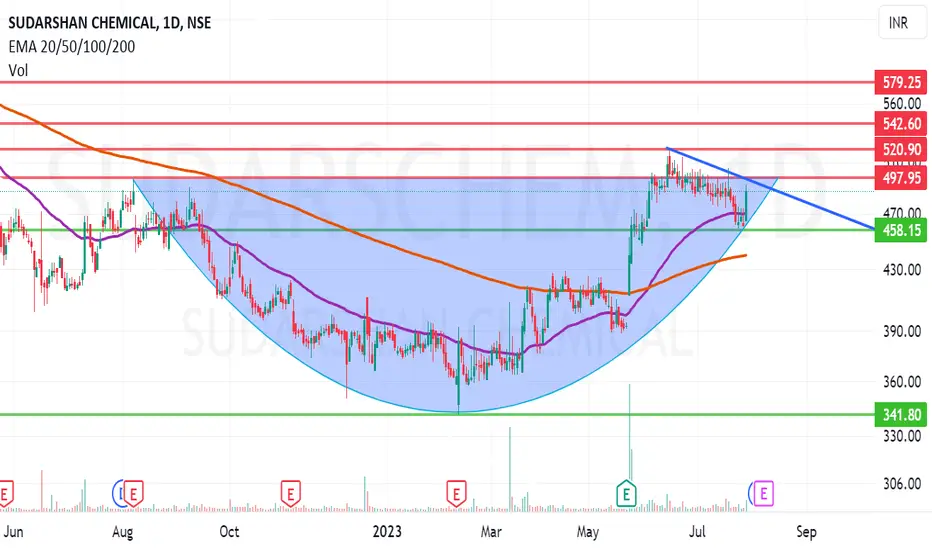Select the tall volume bar above green earnings marker
The width and height of the screenshot is (932, 550).
click(629, 431)
